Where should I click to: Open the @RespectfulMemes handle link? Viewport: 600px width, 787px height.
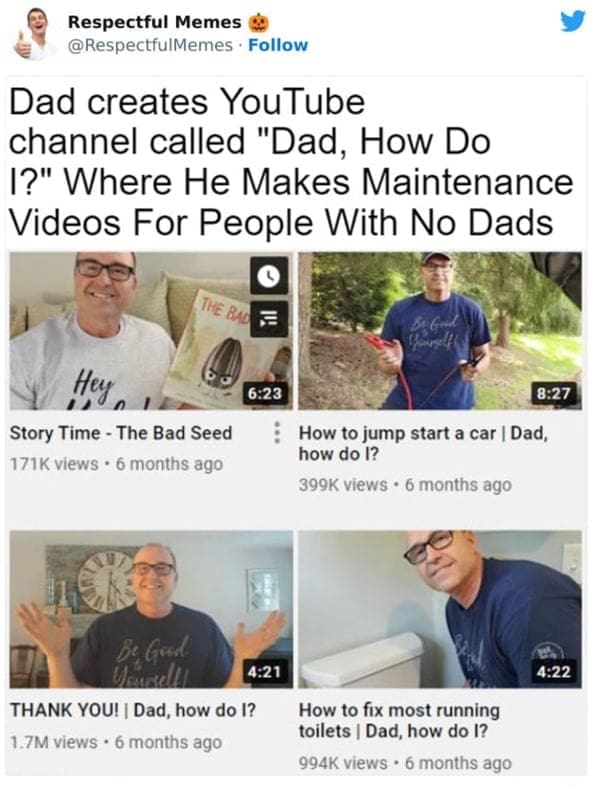point(150,45)
